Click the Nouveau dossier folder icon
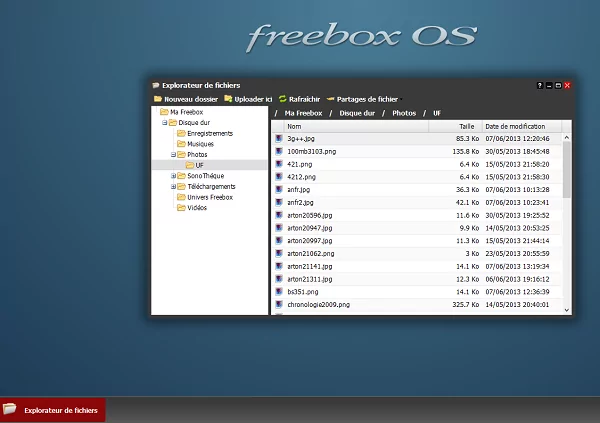This screenshot has height=423, width=600. pos(157,99)
